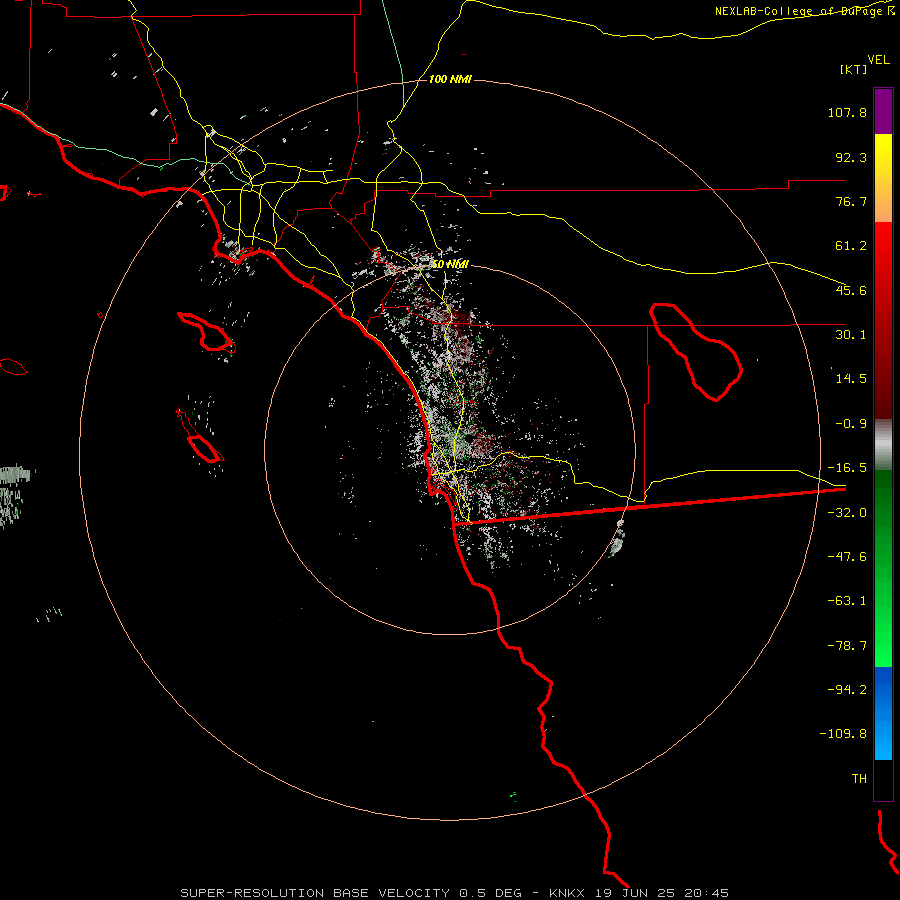Pick the green segment of velocity color bar
Image resolution: width=900 pixels, height=900 pixels.
coord(883,568)
